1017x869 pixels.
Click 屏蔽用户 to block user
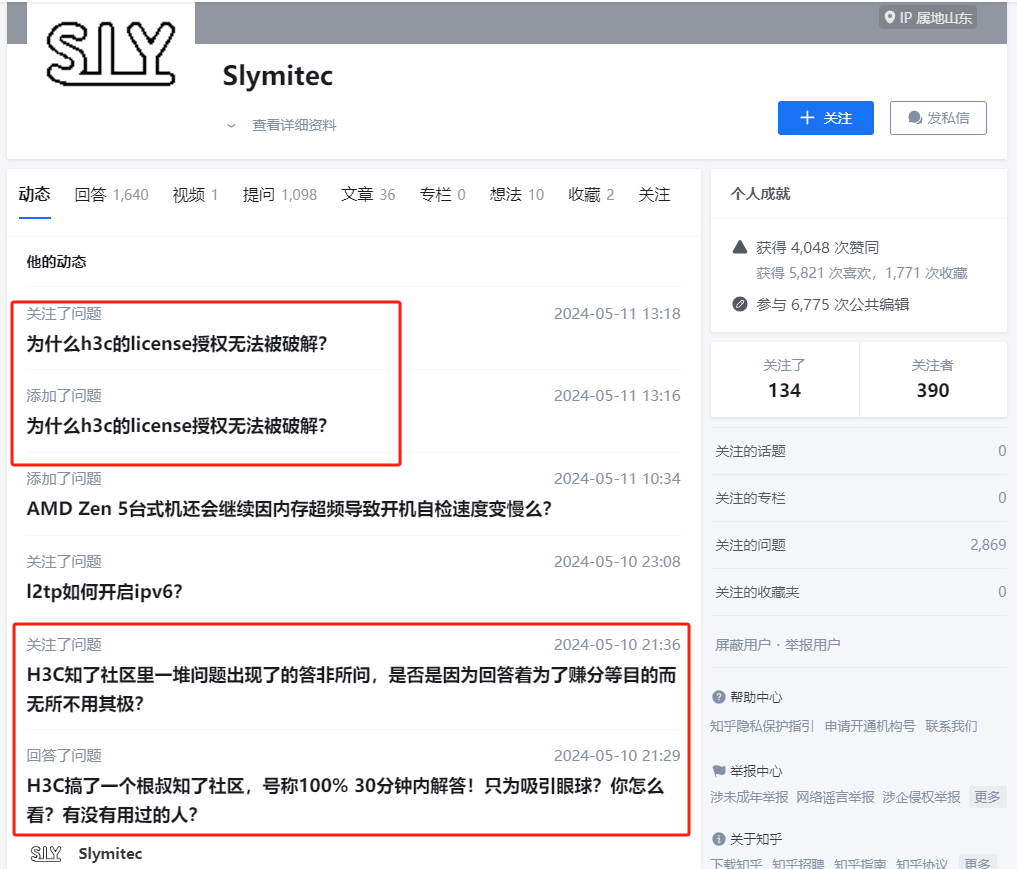coord(743,645)
